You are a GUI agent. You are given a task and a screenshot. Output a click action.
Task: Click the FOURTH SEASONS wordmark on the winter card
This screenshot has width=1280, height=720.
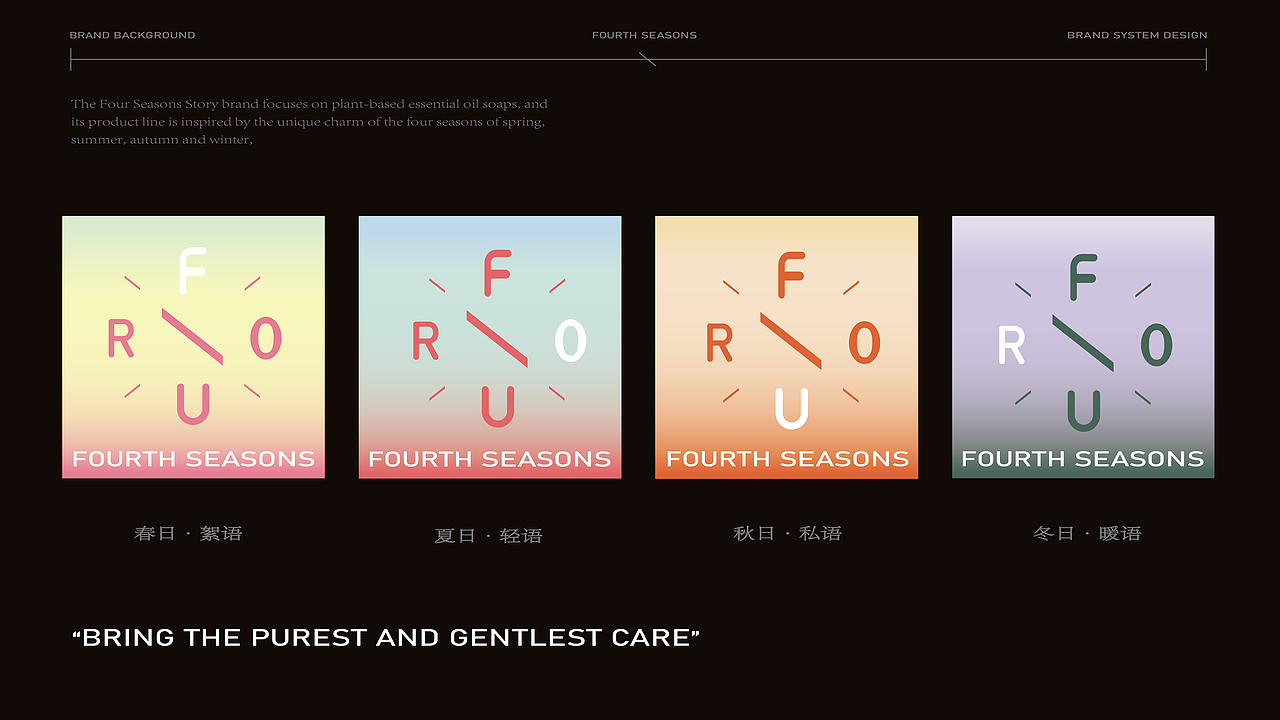pyautogui.click(x=1083, y=459)
